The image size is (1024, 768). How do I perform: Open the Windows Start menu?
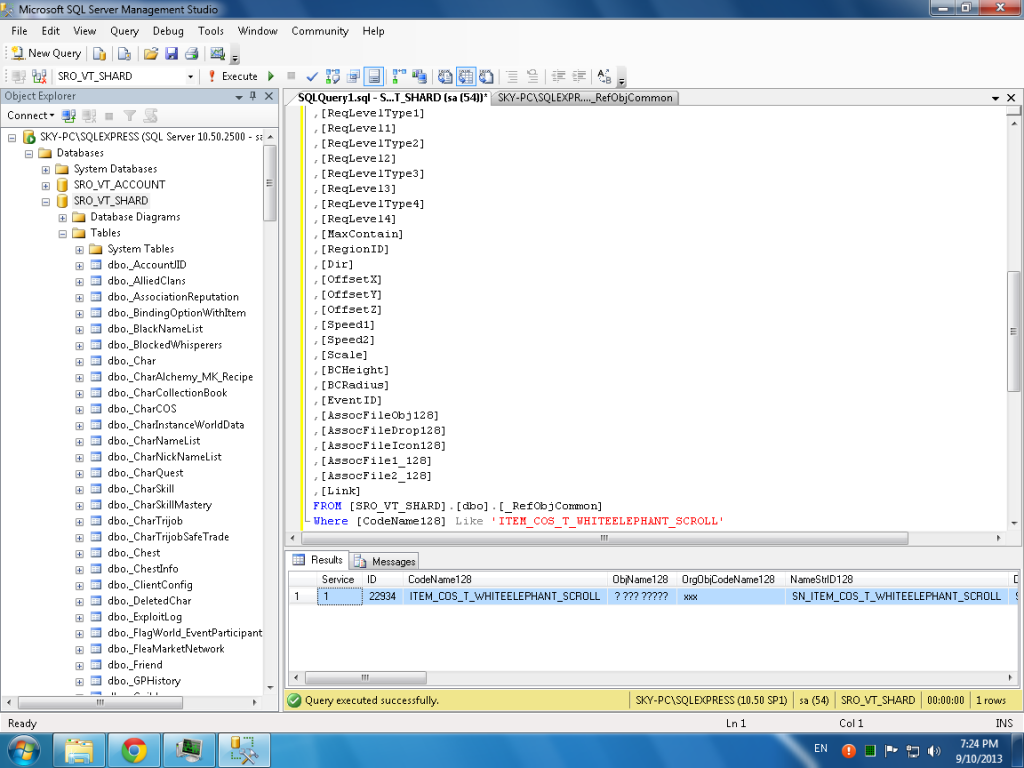point(24,750)
